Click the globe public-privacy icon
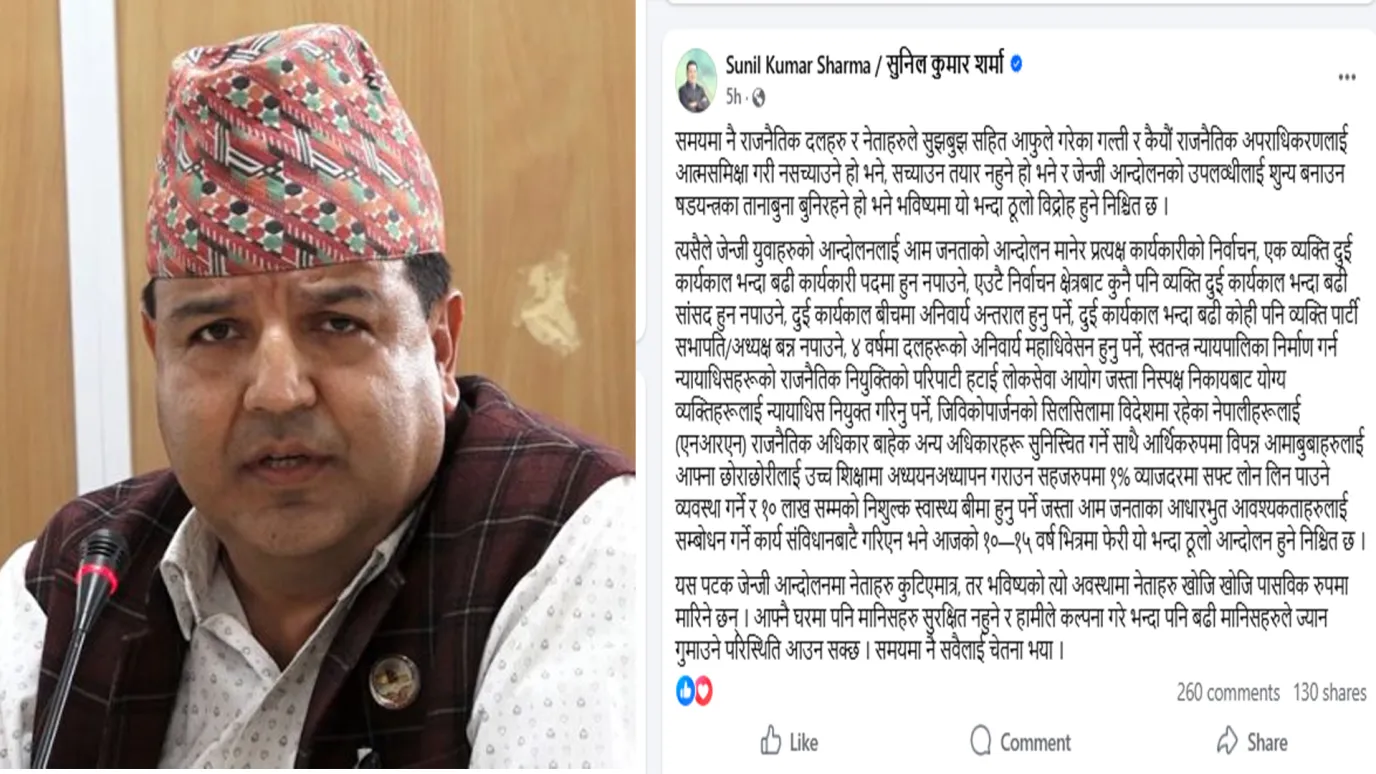Image resolution: width=1376 pixels, height=774 pixels. (758, 98)
